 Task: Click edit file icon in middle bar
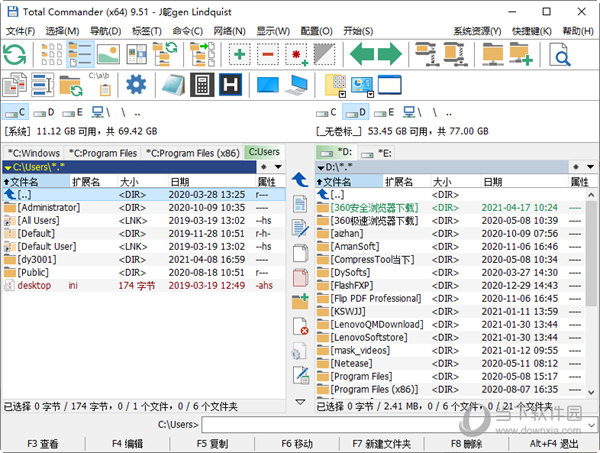(x=300, y=228)
